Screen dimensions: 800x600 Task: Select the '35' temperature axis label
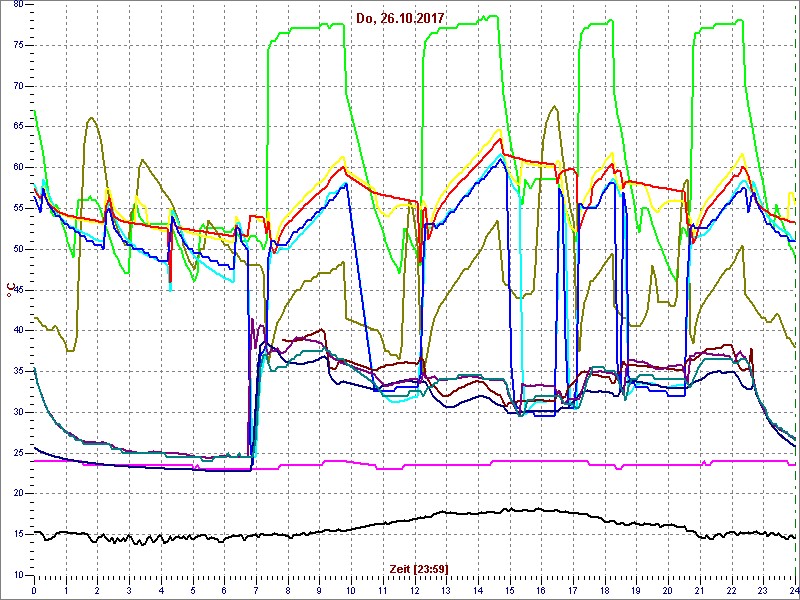tap(18, 371)
